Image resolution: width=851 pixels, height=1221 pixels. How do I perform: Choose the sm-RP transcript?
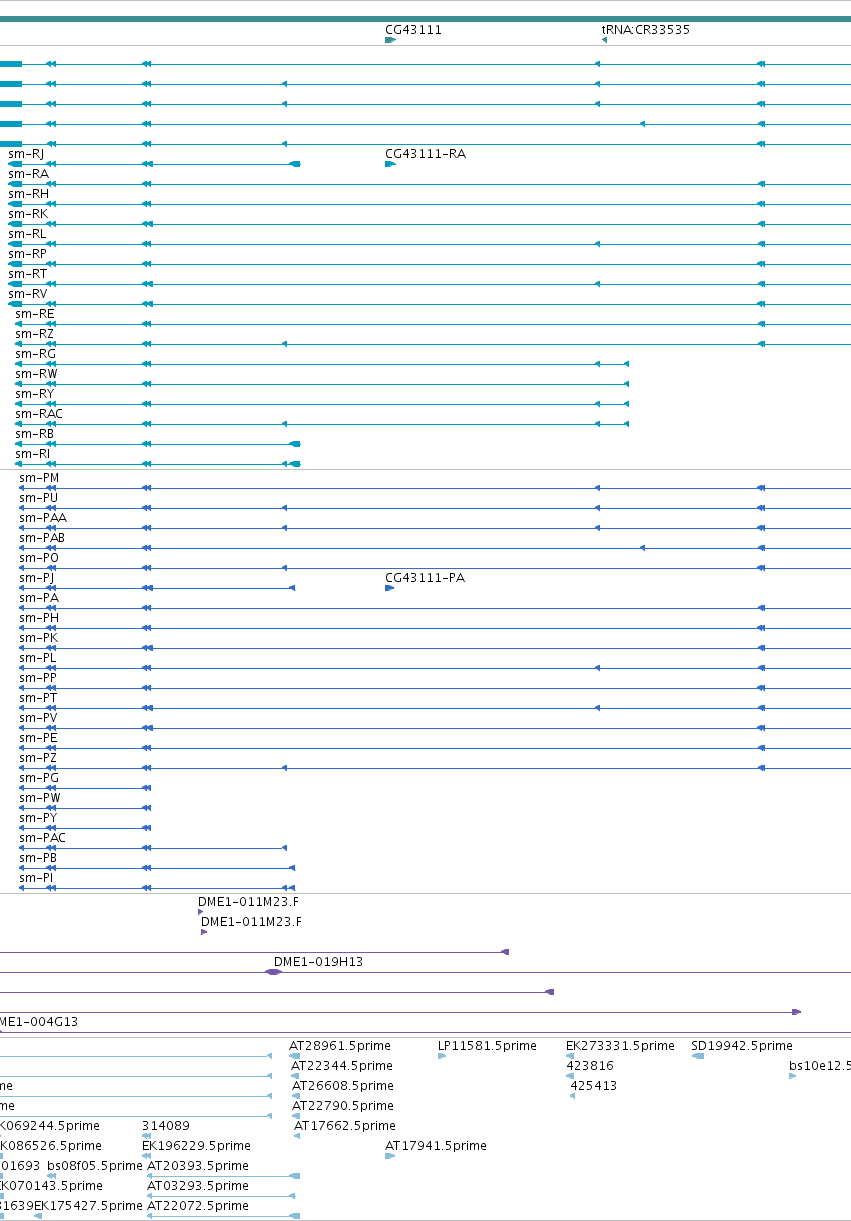28,254
